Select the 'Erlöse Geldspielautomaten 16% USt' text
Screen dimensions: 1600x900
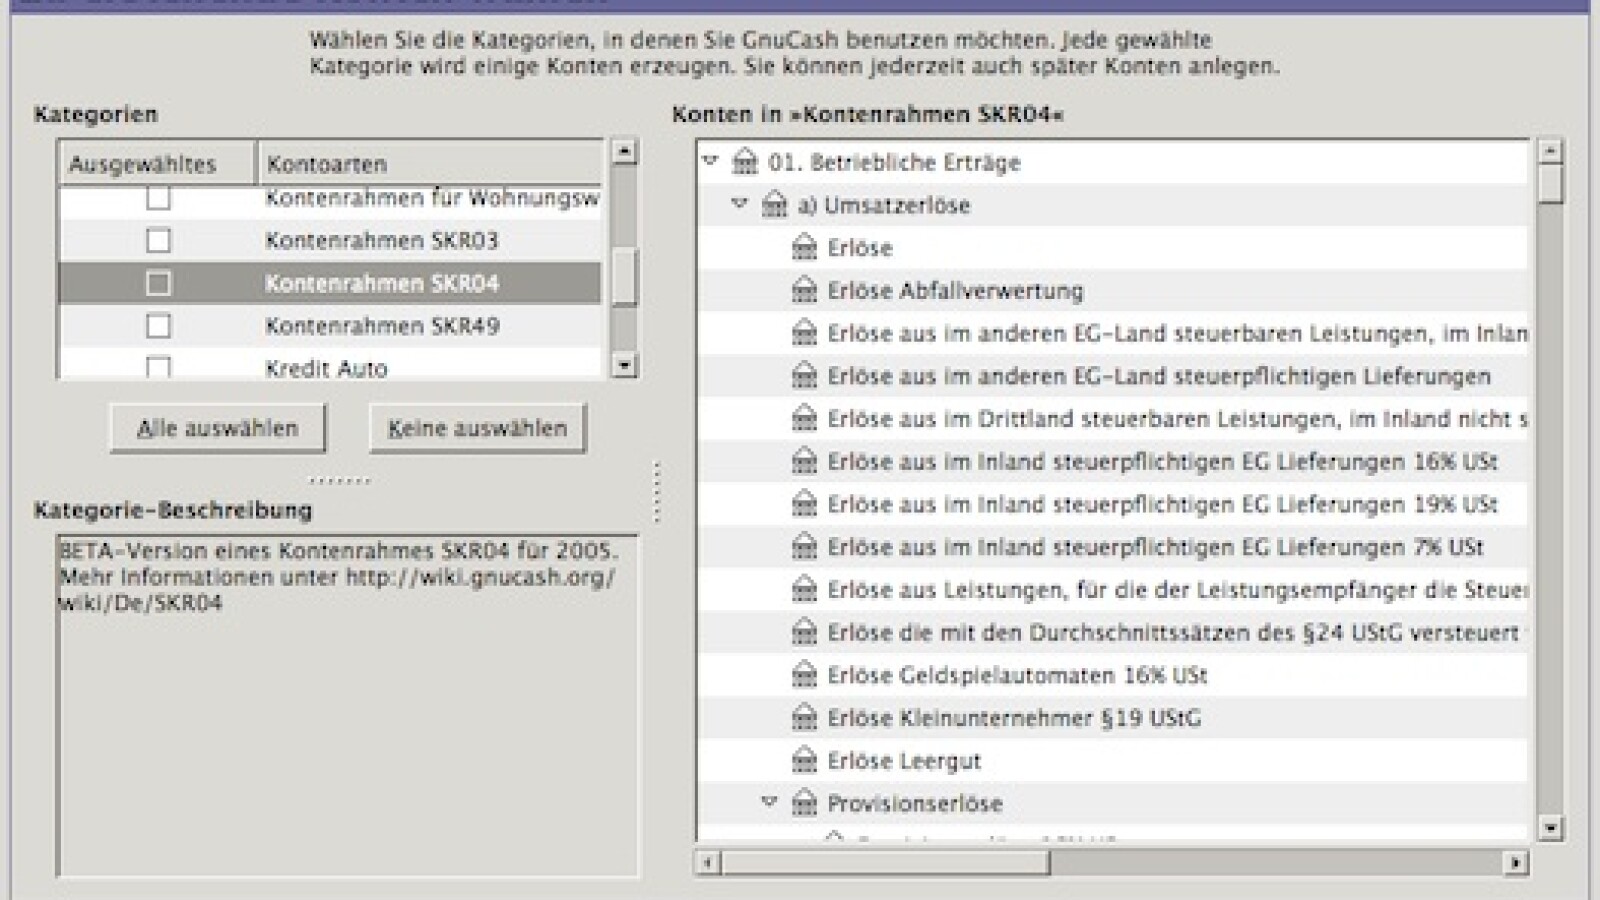point(1017,675)
